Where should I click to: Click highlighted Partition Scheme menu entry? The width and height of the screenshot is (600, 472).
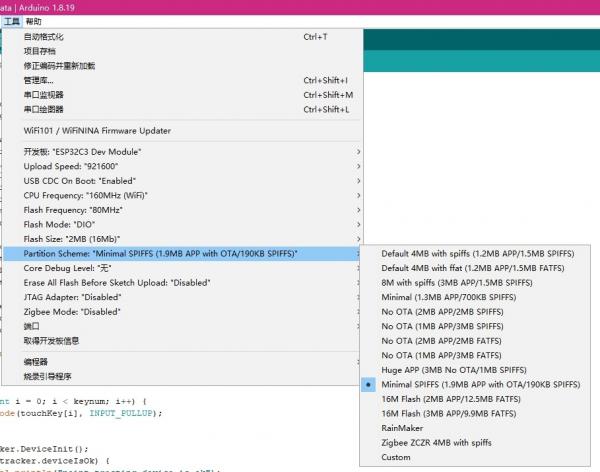click(182, 253)
